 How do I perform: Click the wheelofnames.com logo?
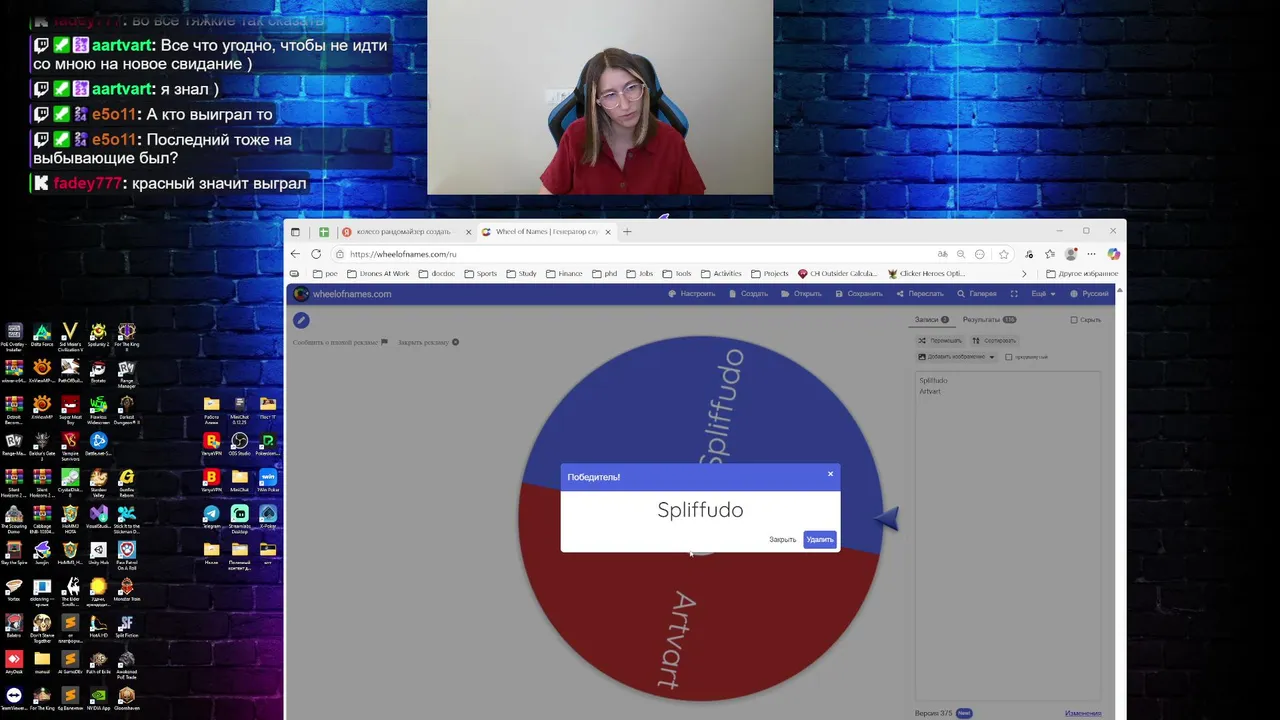tap(342, 294)
